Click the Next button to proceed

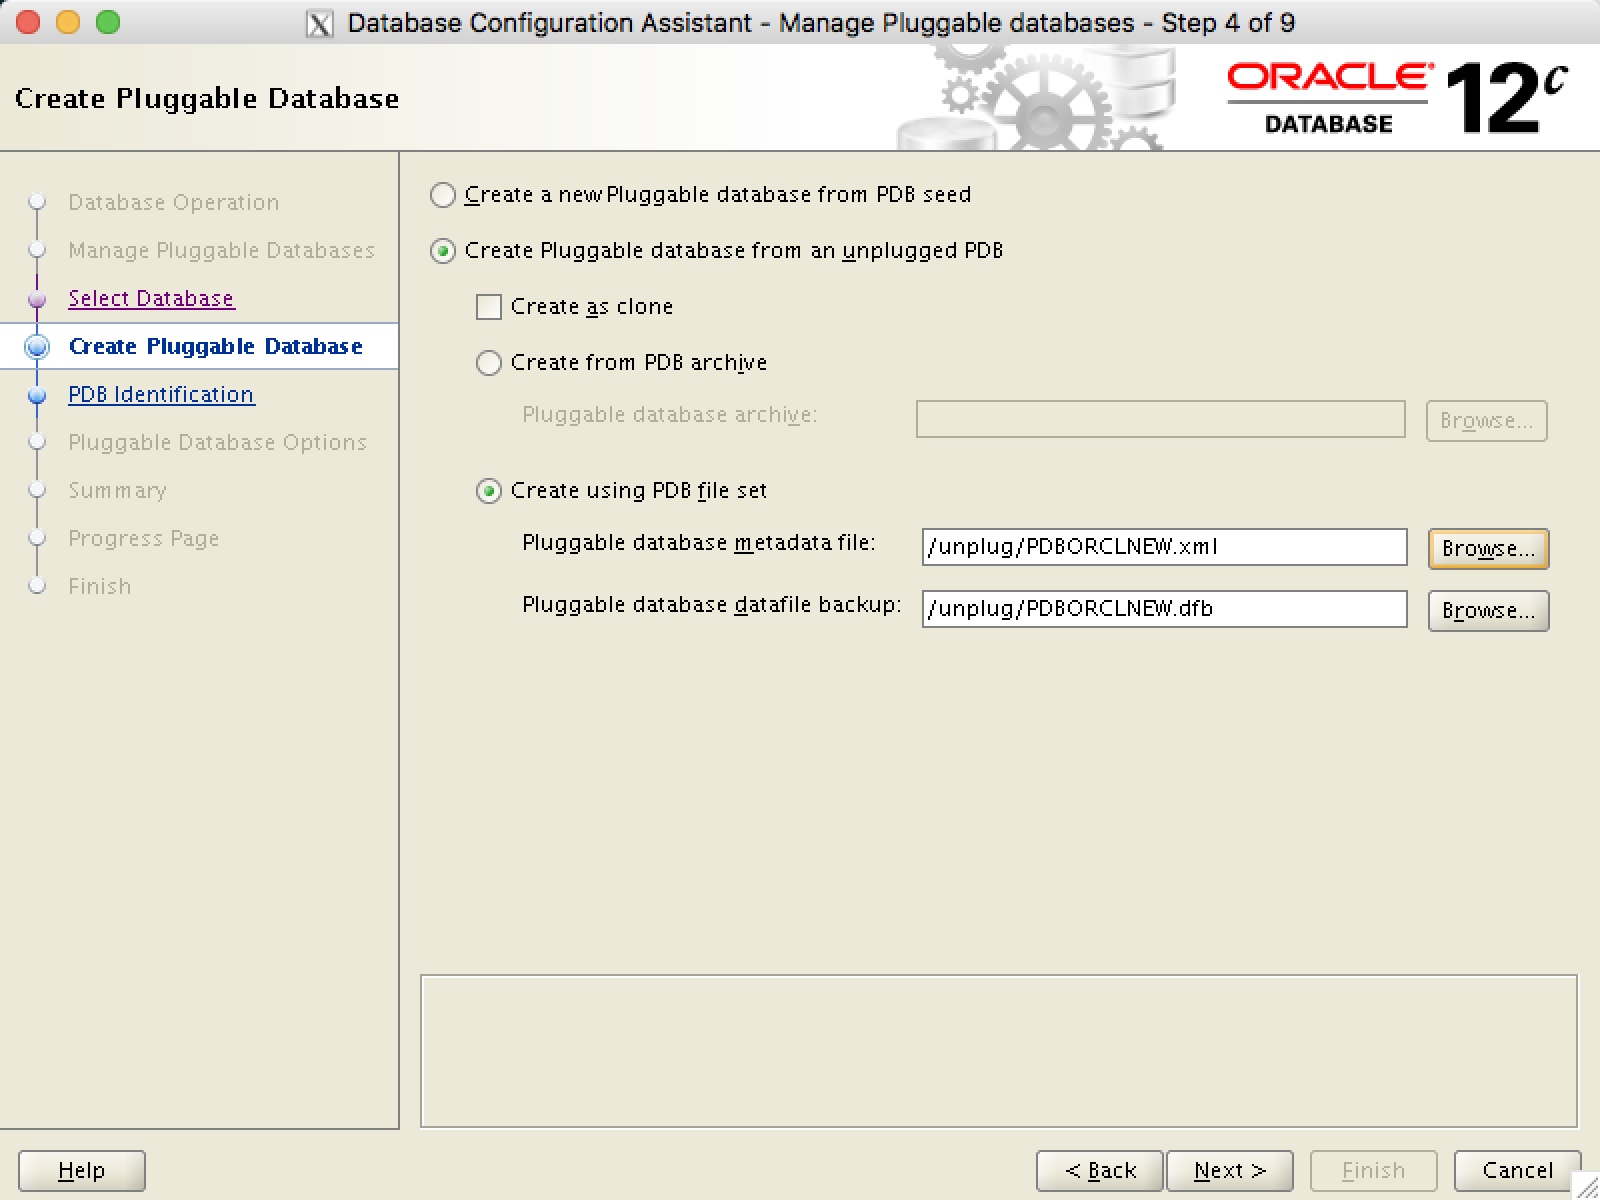click(x=1228, y=1170)
